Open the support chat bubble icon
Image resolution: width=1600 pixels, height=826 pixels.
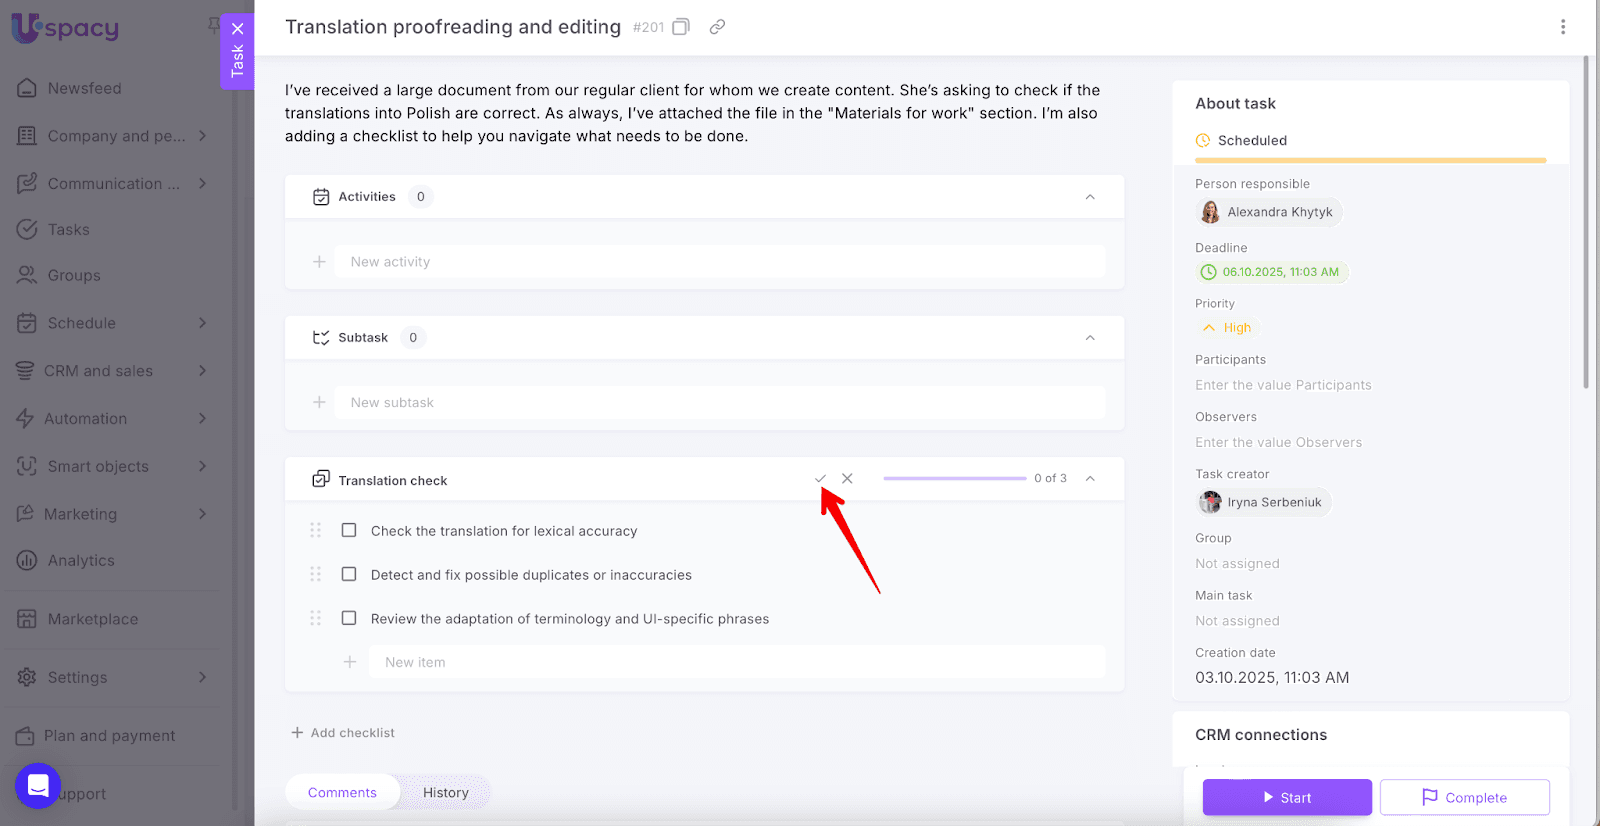[x=38, y=786]
